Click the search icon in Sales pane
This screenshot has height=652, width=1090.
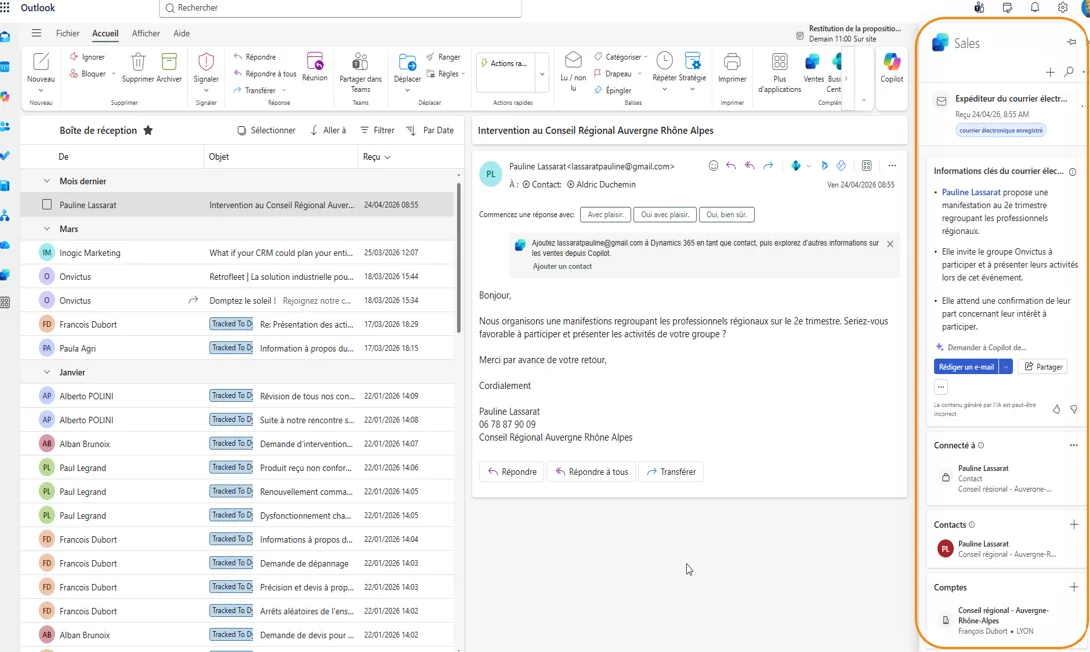click(1069, 72)
